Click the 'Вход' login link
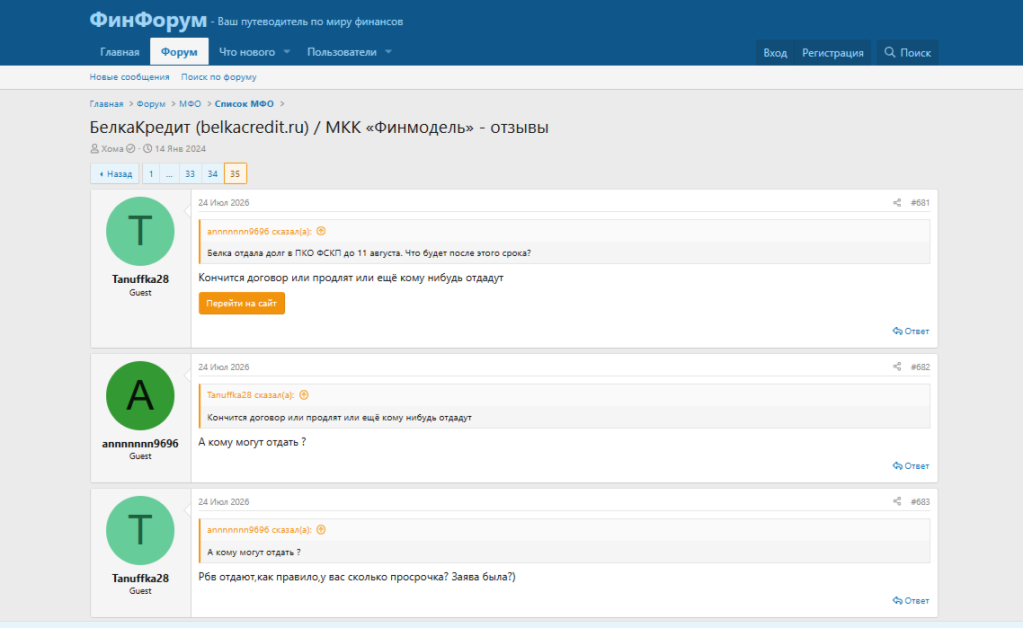The height and width of the screenshot is (628, 1023). pyautogui.click(x=775, y=53)
